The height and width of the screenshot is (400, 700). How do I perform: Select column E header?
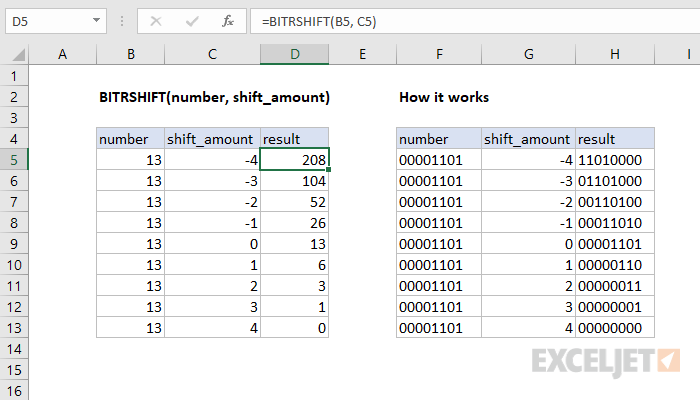[x=362, y=54]
